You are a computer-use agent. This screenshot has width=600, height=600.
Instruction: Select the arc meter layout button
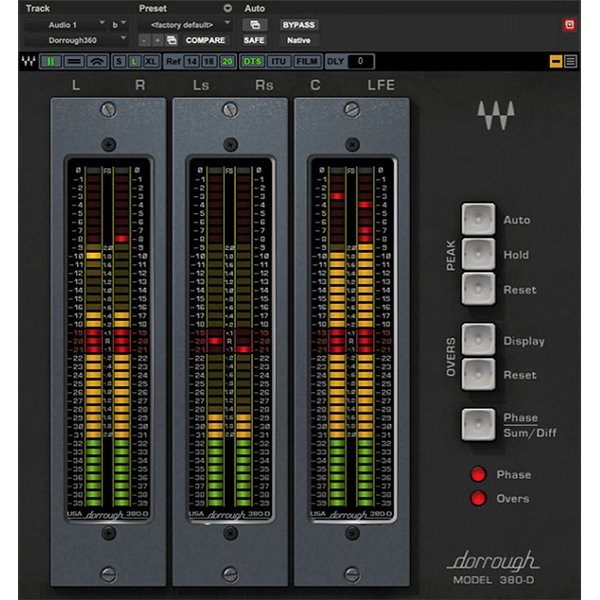[x=97, y=61]
